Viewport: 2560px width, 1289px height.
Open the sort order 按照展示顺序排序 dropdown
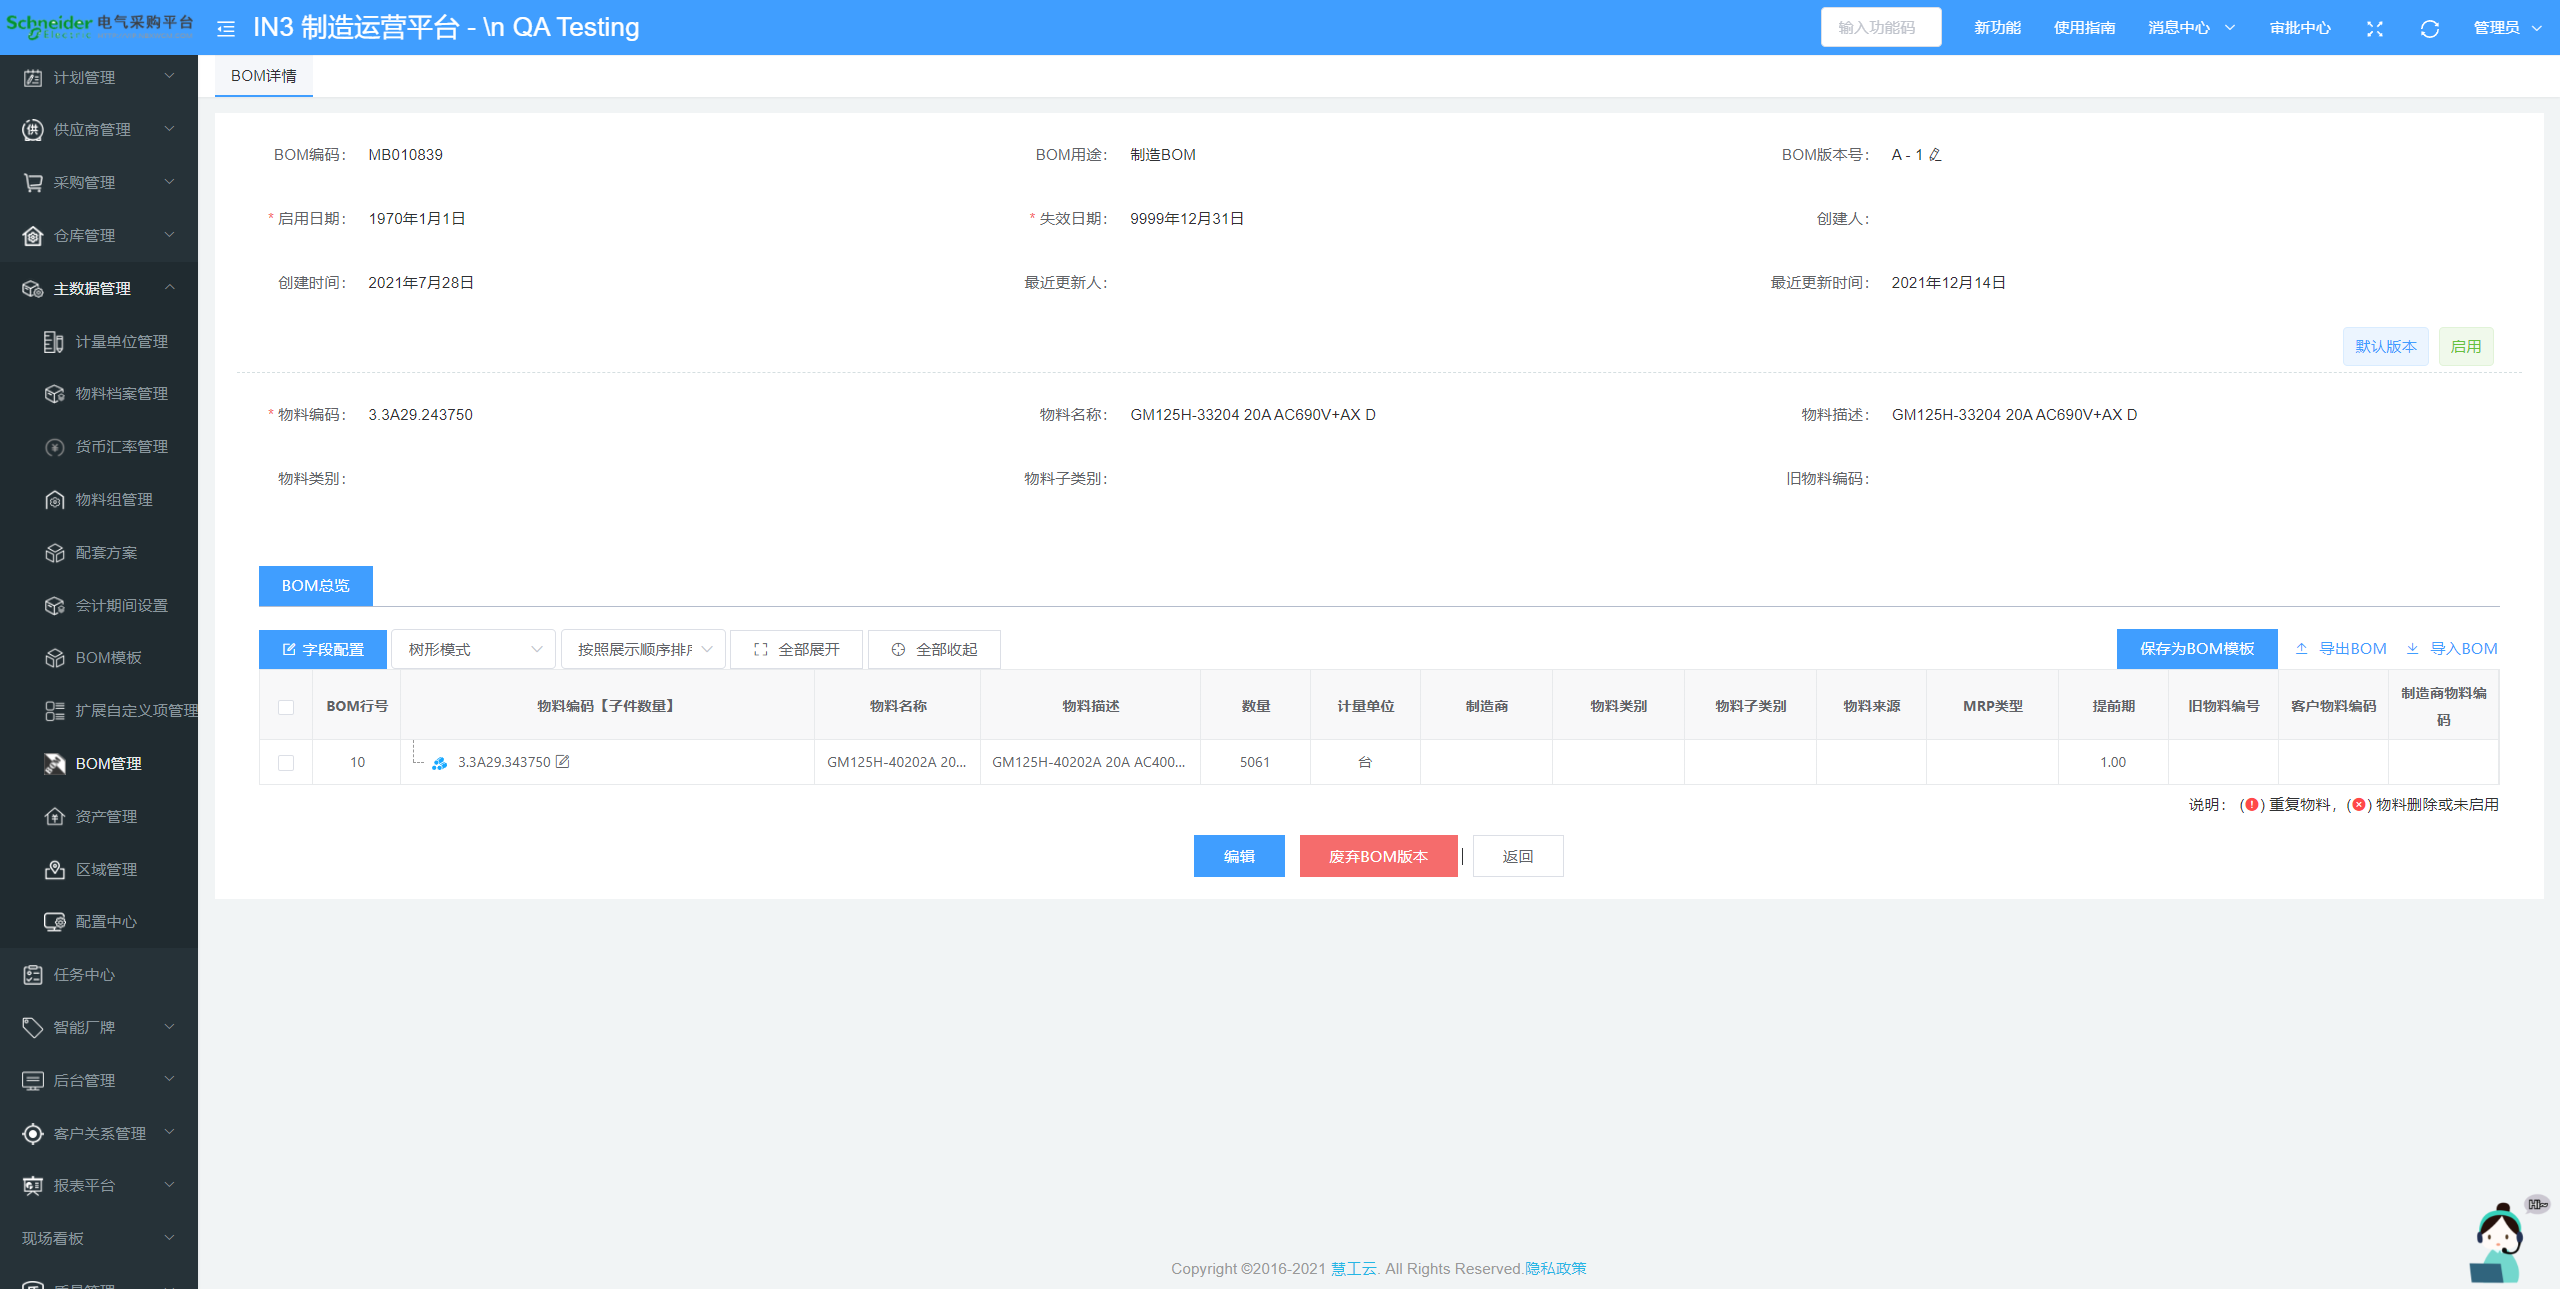coord(643,650)
